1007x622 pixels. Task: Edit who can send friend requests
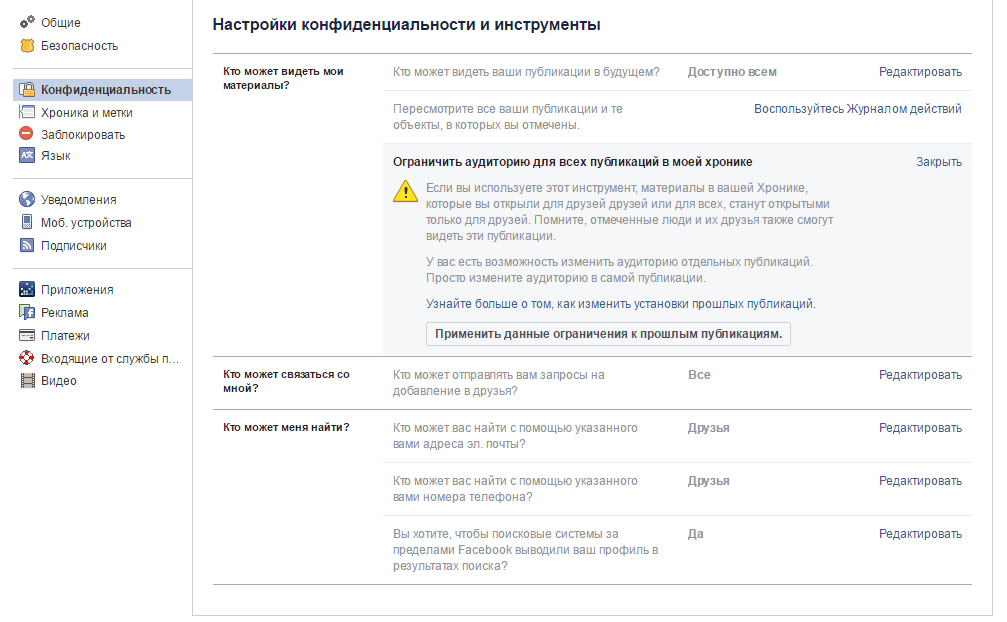[920, 375]
